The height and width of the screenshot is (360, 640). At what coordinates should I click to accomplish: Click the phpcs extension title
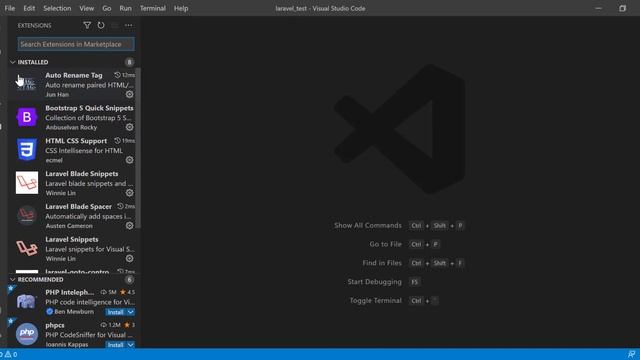click(55, 325)
